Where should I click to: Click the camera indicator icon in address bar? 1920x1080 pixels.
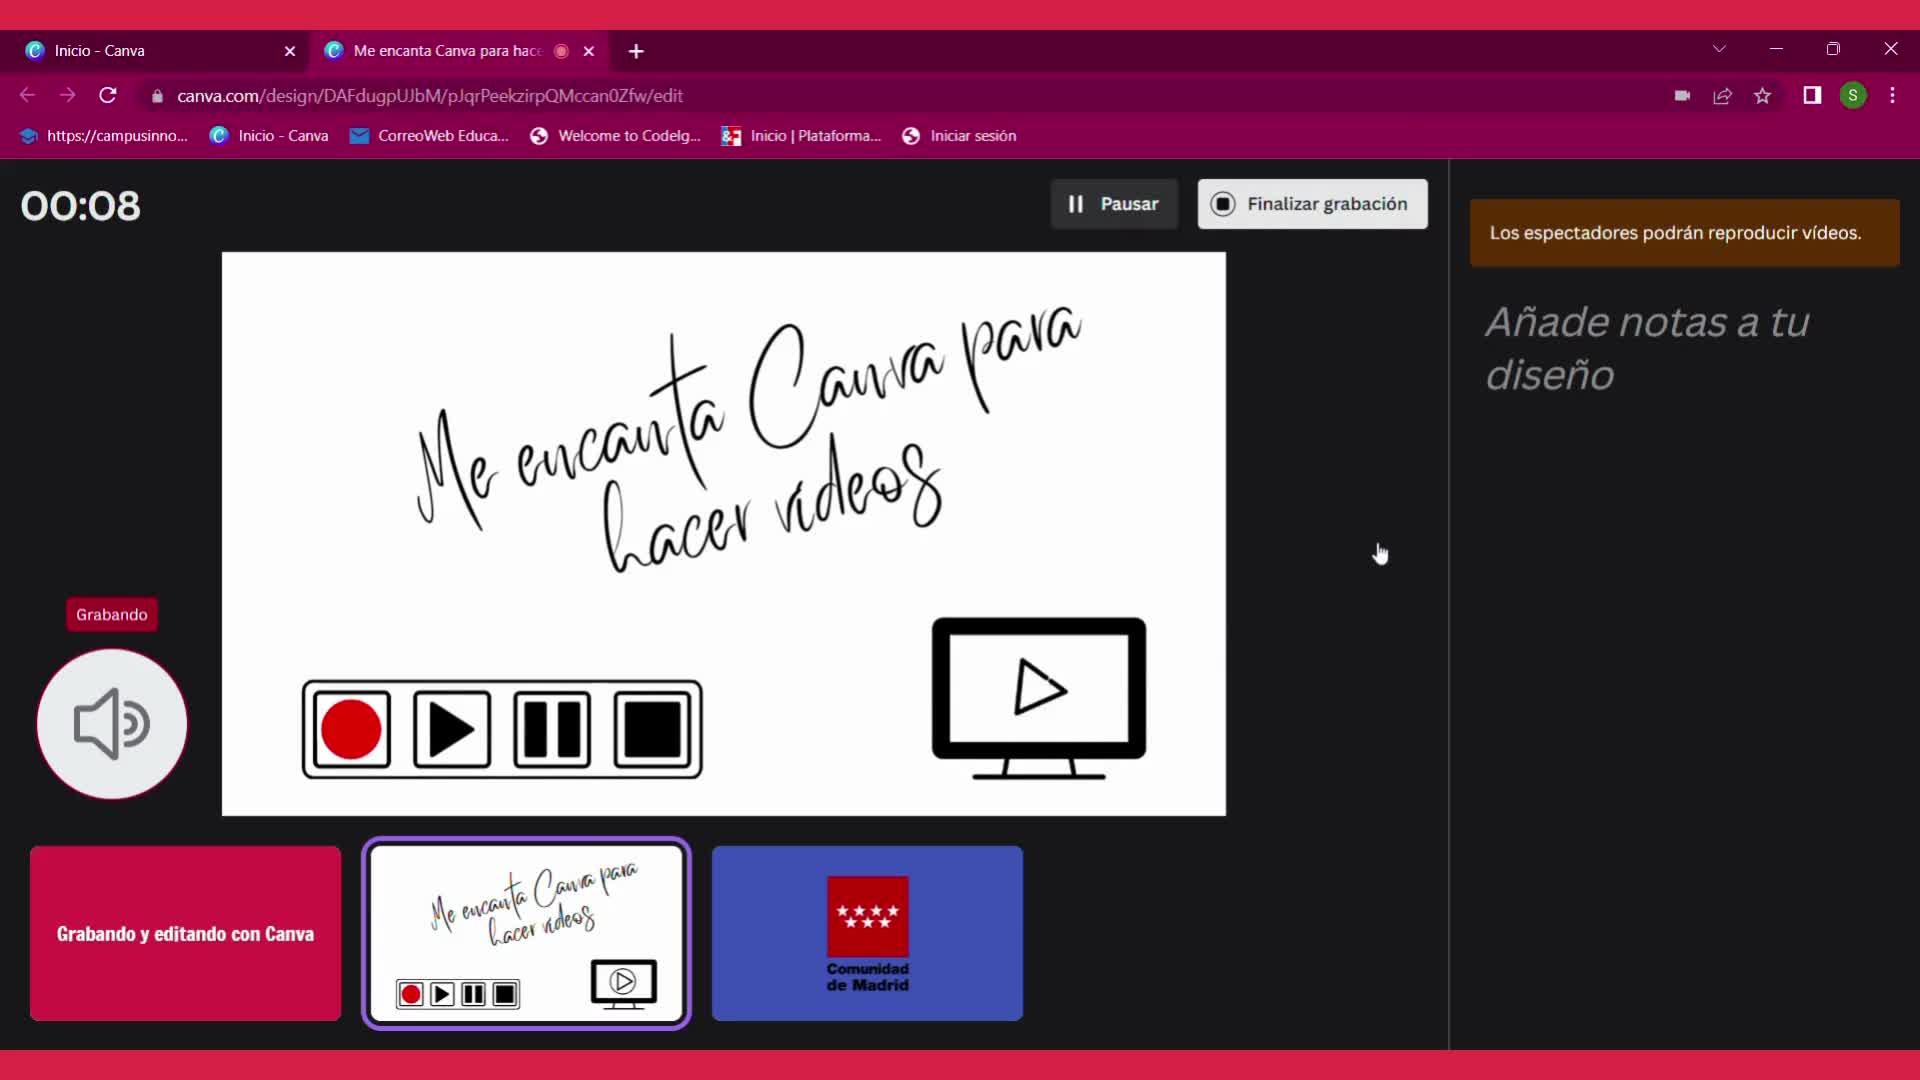(x=1682, y=96)
